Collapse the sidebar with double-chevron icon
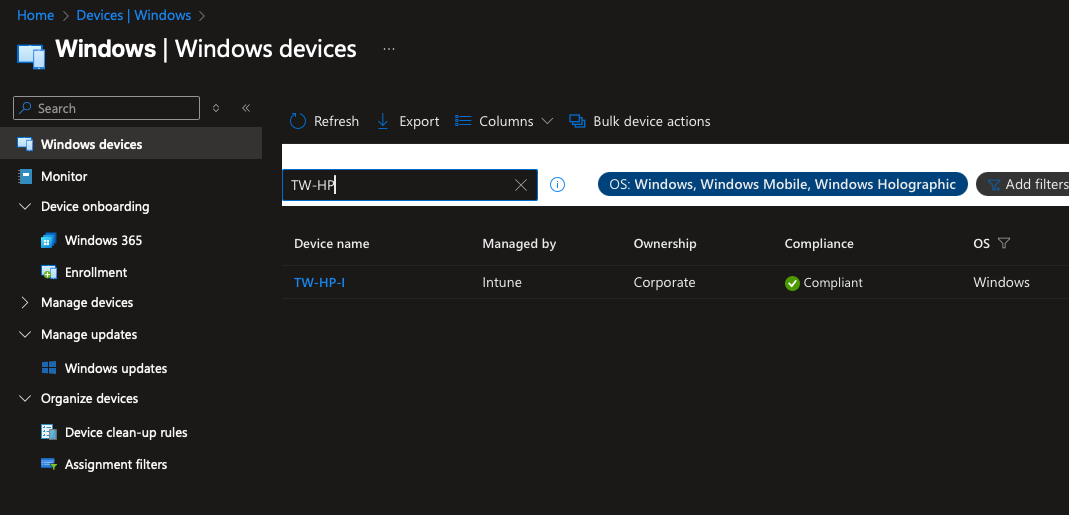 coord(246,108)
